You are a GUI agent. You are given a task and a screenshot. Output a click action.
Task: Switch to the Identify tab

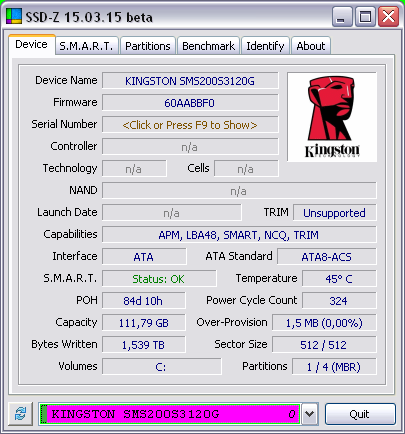tap(265, 46)
